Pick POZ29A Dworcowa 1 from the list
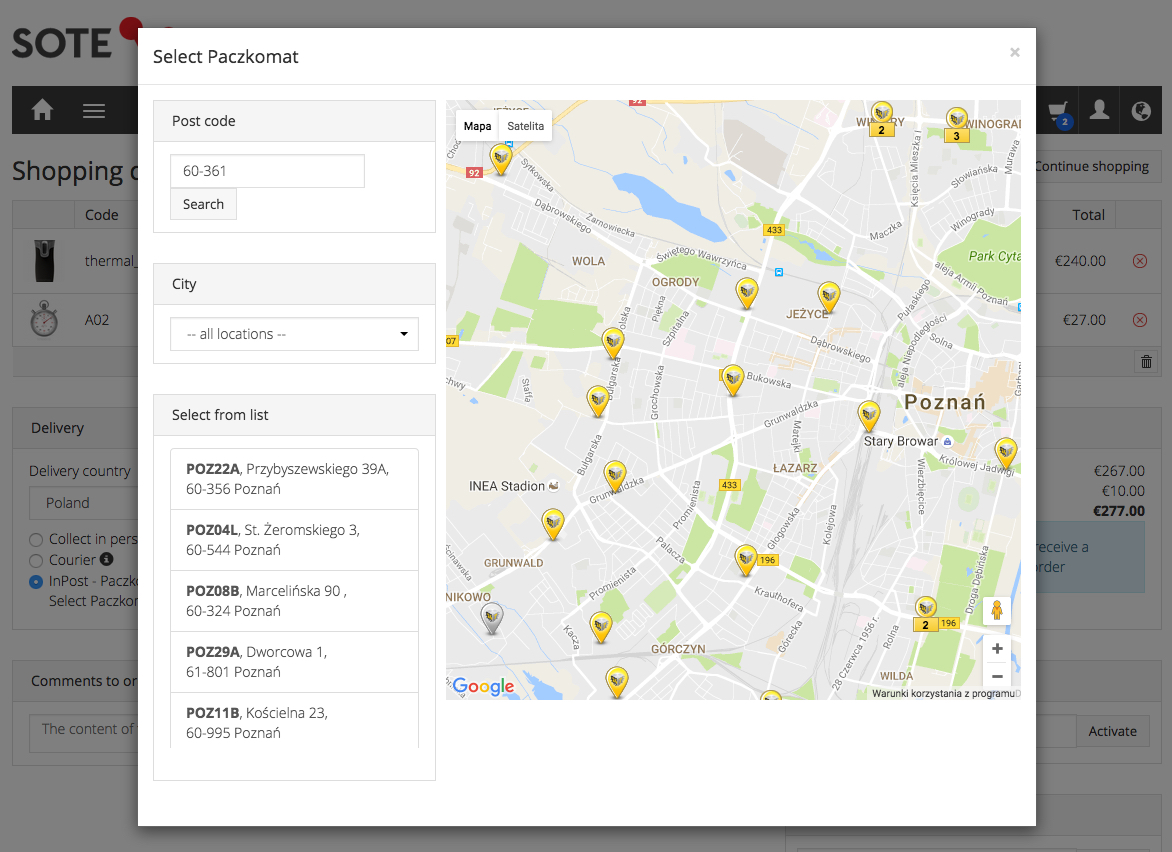1172x852 pixels. (294, 662)
